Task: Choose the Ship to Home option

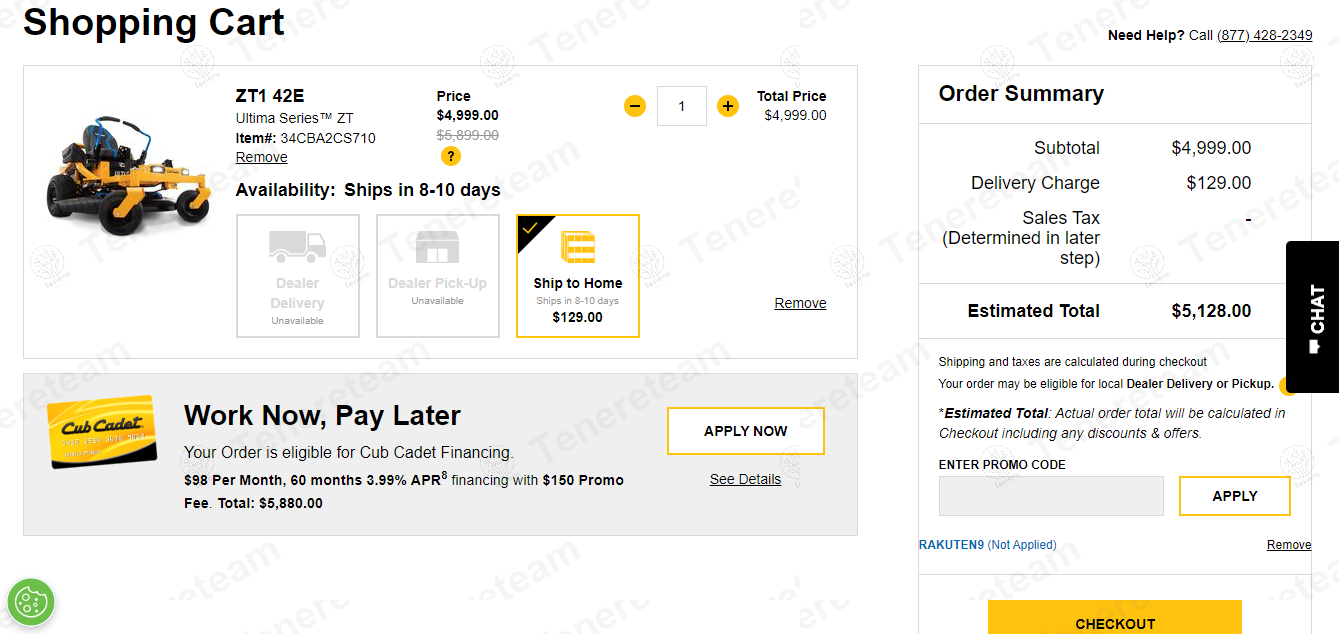Action: click(578, 276)
